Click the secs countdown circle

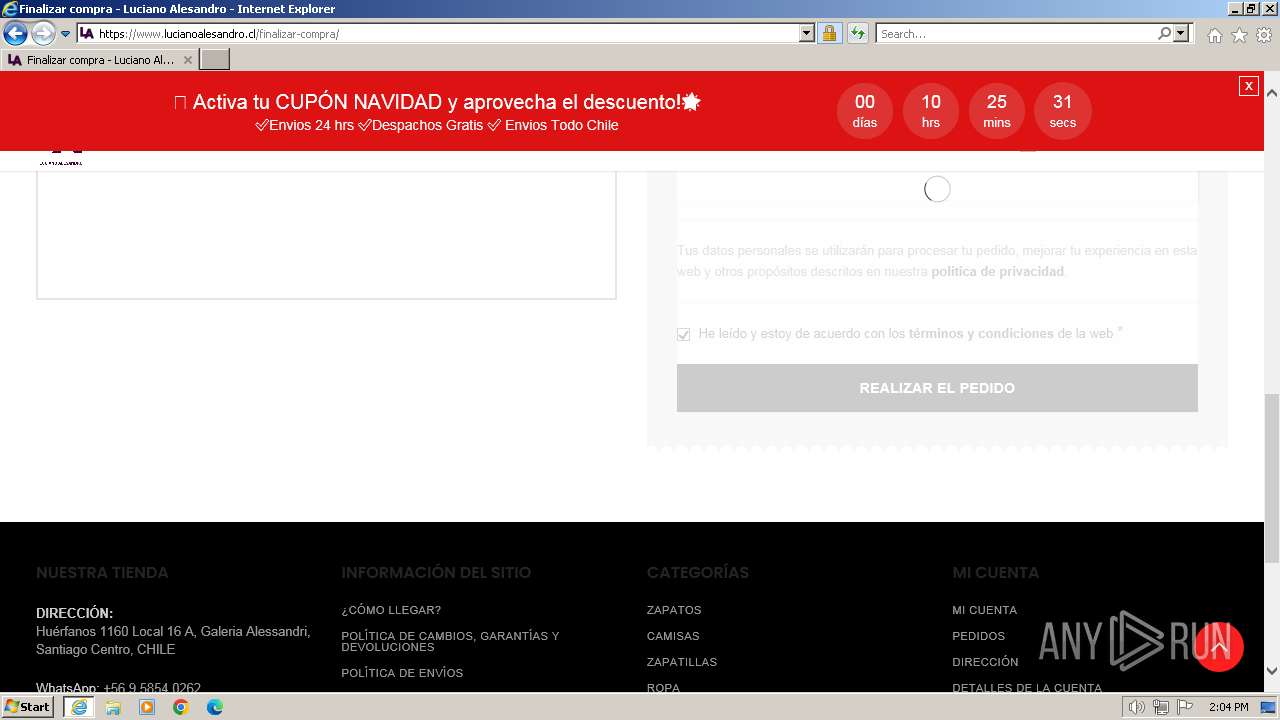pyautogui.click(x=1063, y=111)
